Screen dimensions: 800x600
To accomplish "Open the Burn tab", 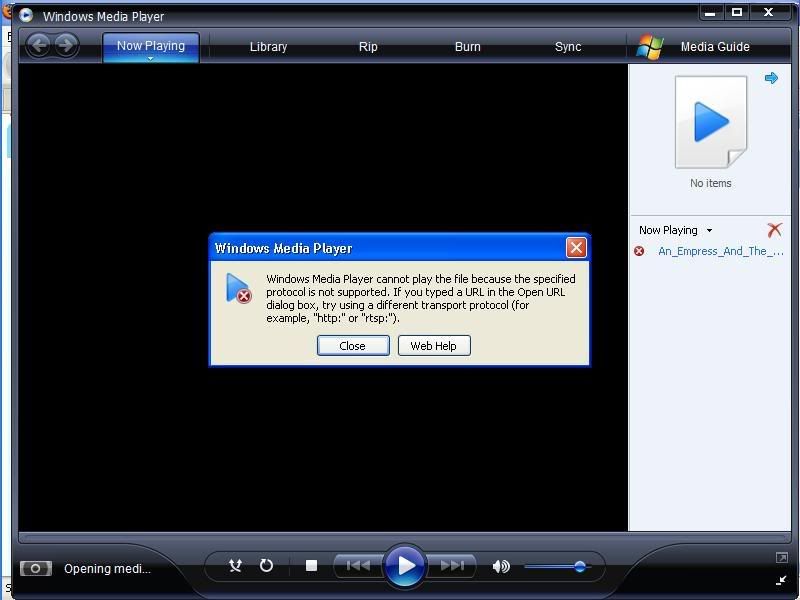I will click(x=467, y=47).
